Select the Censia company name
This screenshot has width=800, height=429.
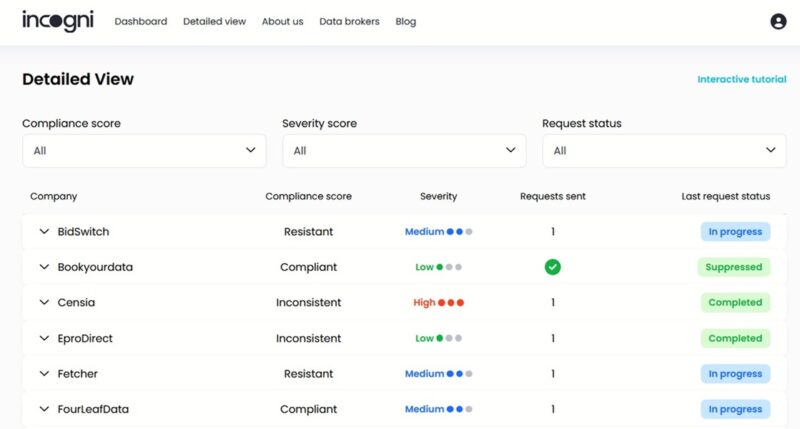coord(76,302)
